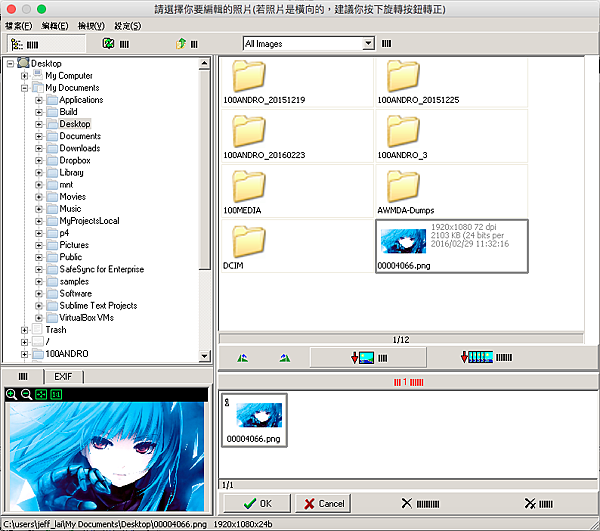600x531 pixels.
Task: Expand the VirtualBox VMs folder node
Action: pos(39,318)
